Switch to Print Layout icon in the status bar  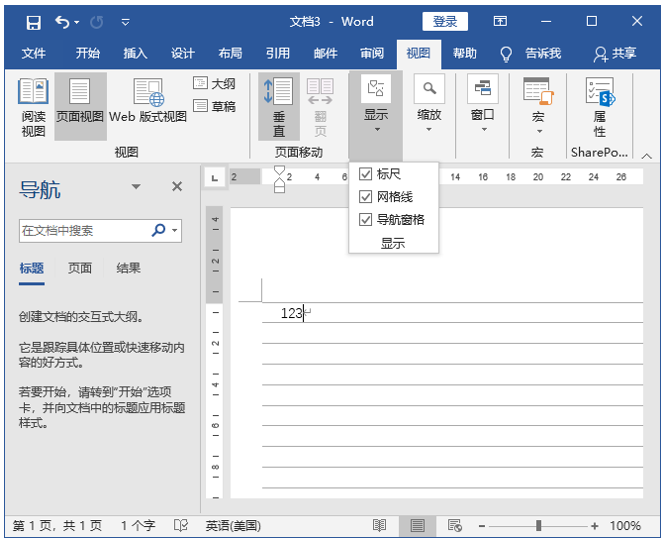pyautogui.click(x=418, y=526)
